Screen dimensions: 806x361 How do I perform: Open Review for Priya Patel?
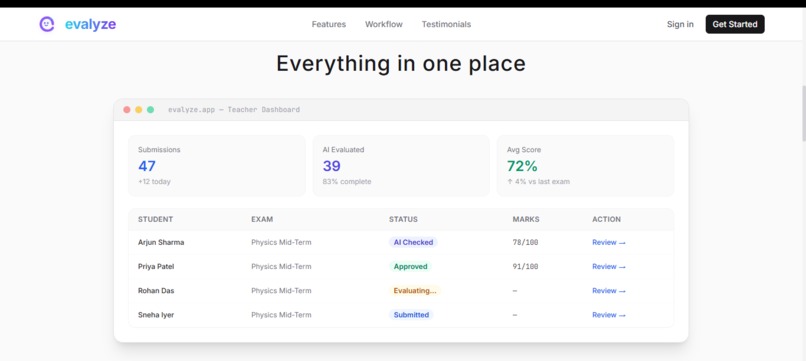(x=609, y=266)
